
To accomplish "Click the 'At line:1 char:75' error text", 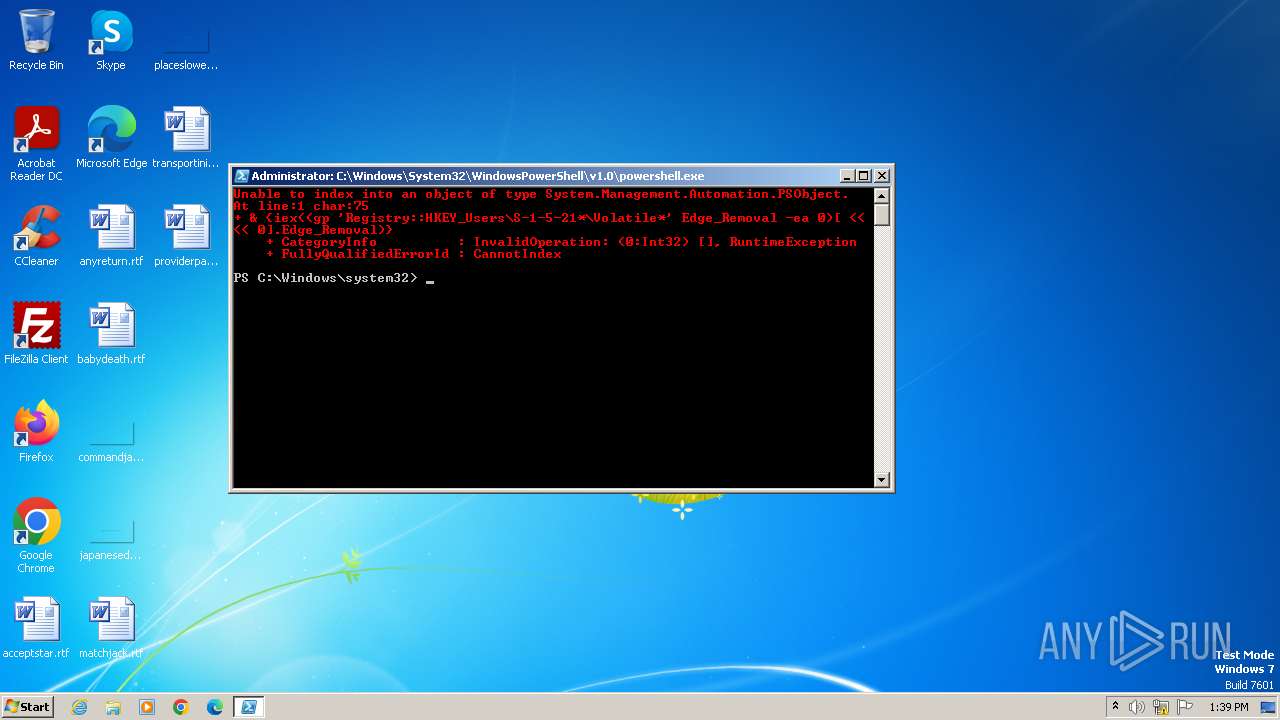I will [301, 206].
